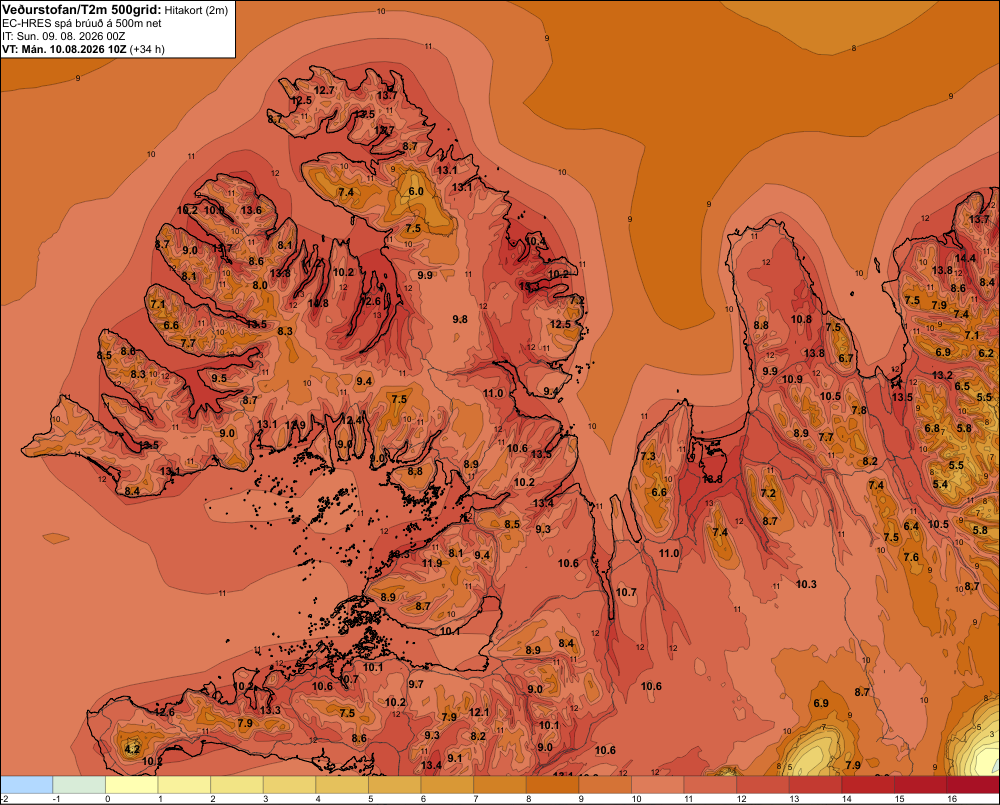
Task: Choose the legend swatch between 13 and 14
Action: click(x=816, y=785)
